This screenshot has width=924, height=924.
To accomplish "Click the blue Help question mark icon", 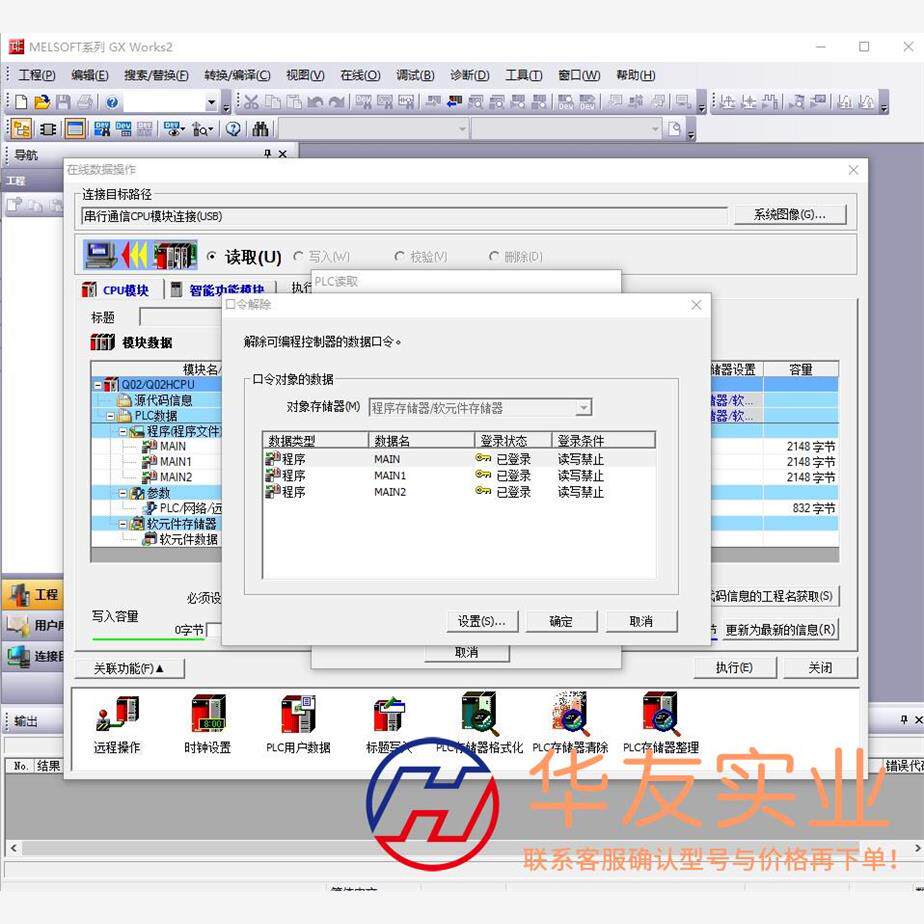I will (112, 103).
